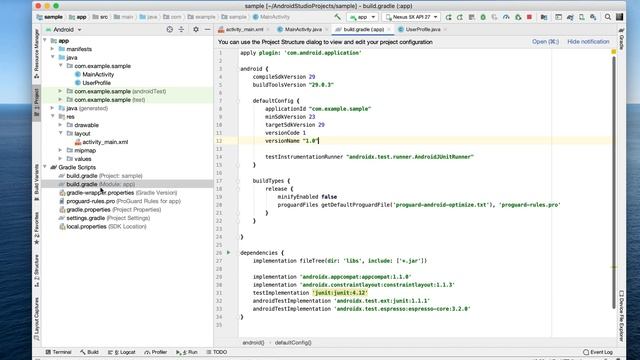Select proguard-rules.pro in project tree
Viewport: 640px width, 360px height.
120,201
